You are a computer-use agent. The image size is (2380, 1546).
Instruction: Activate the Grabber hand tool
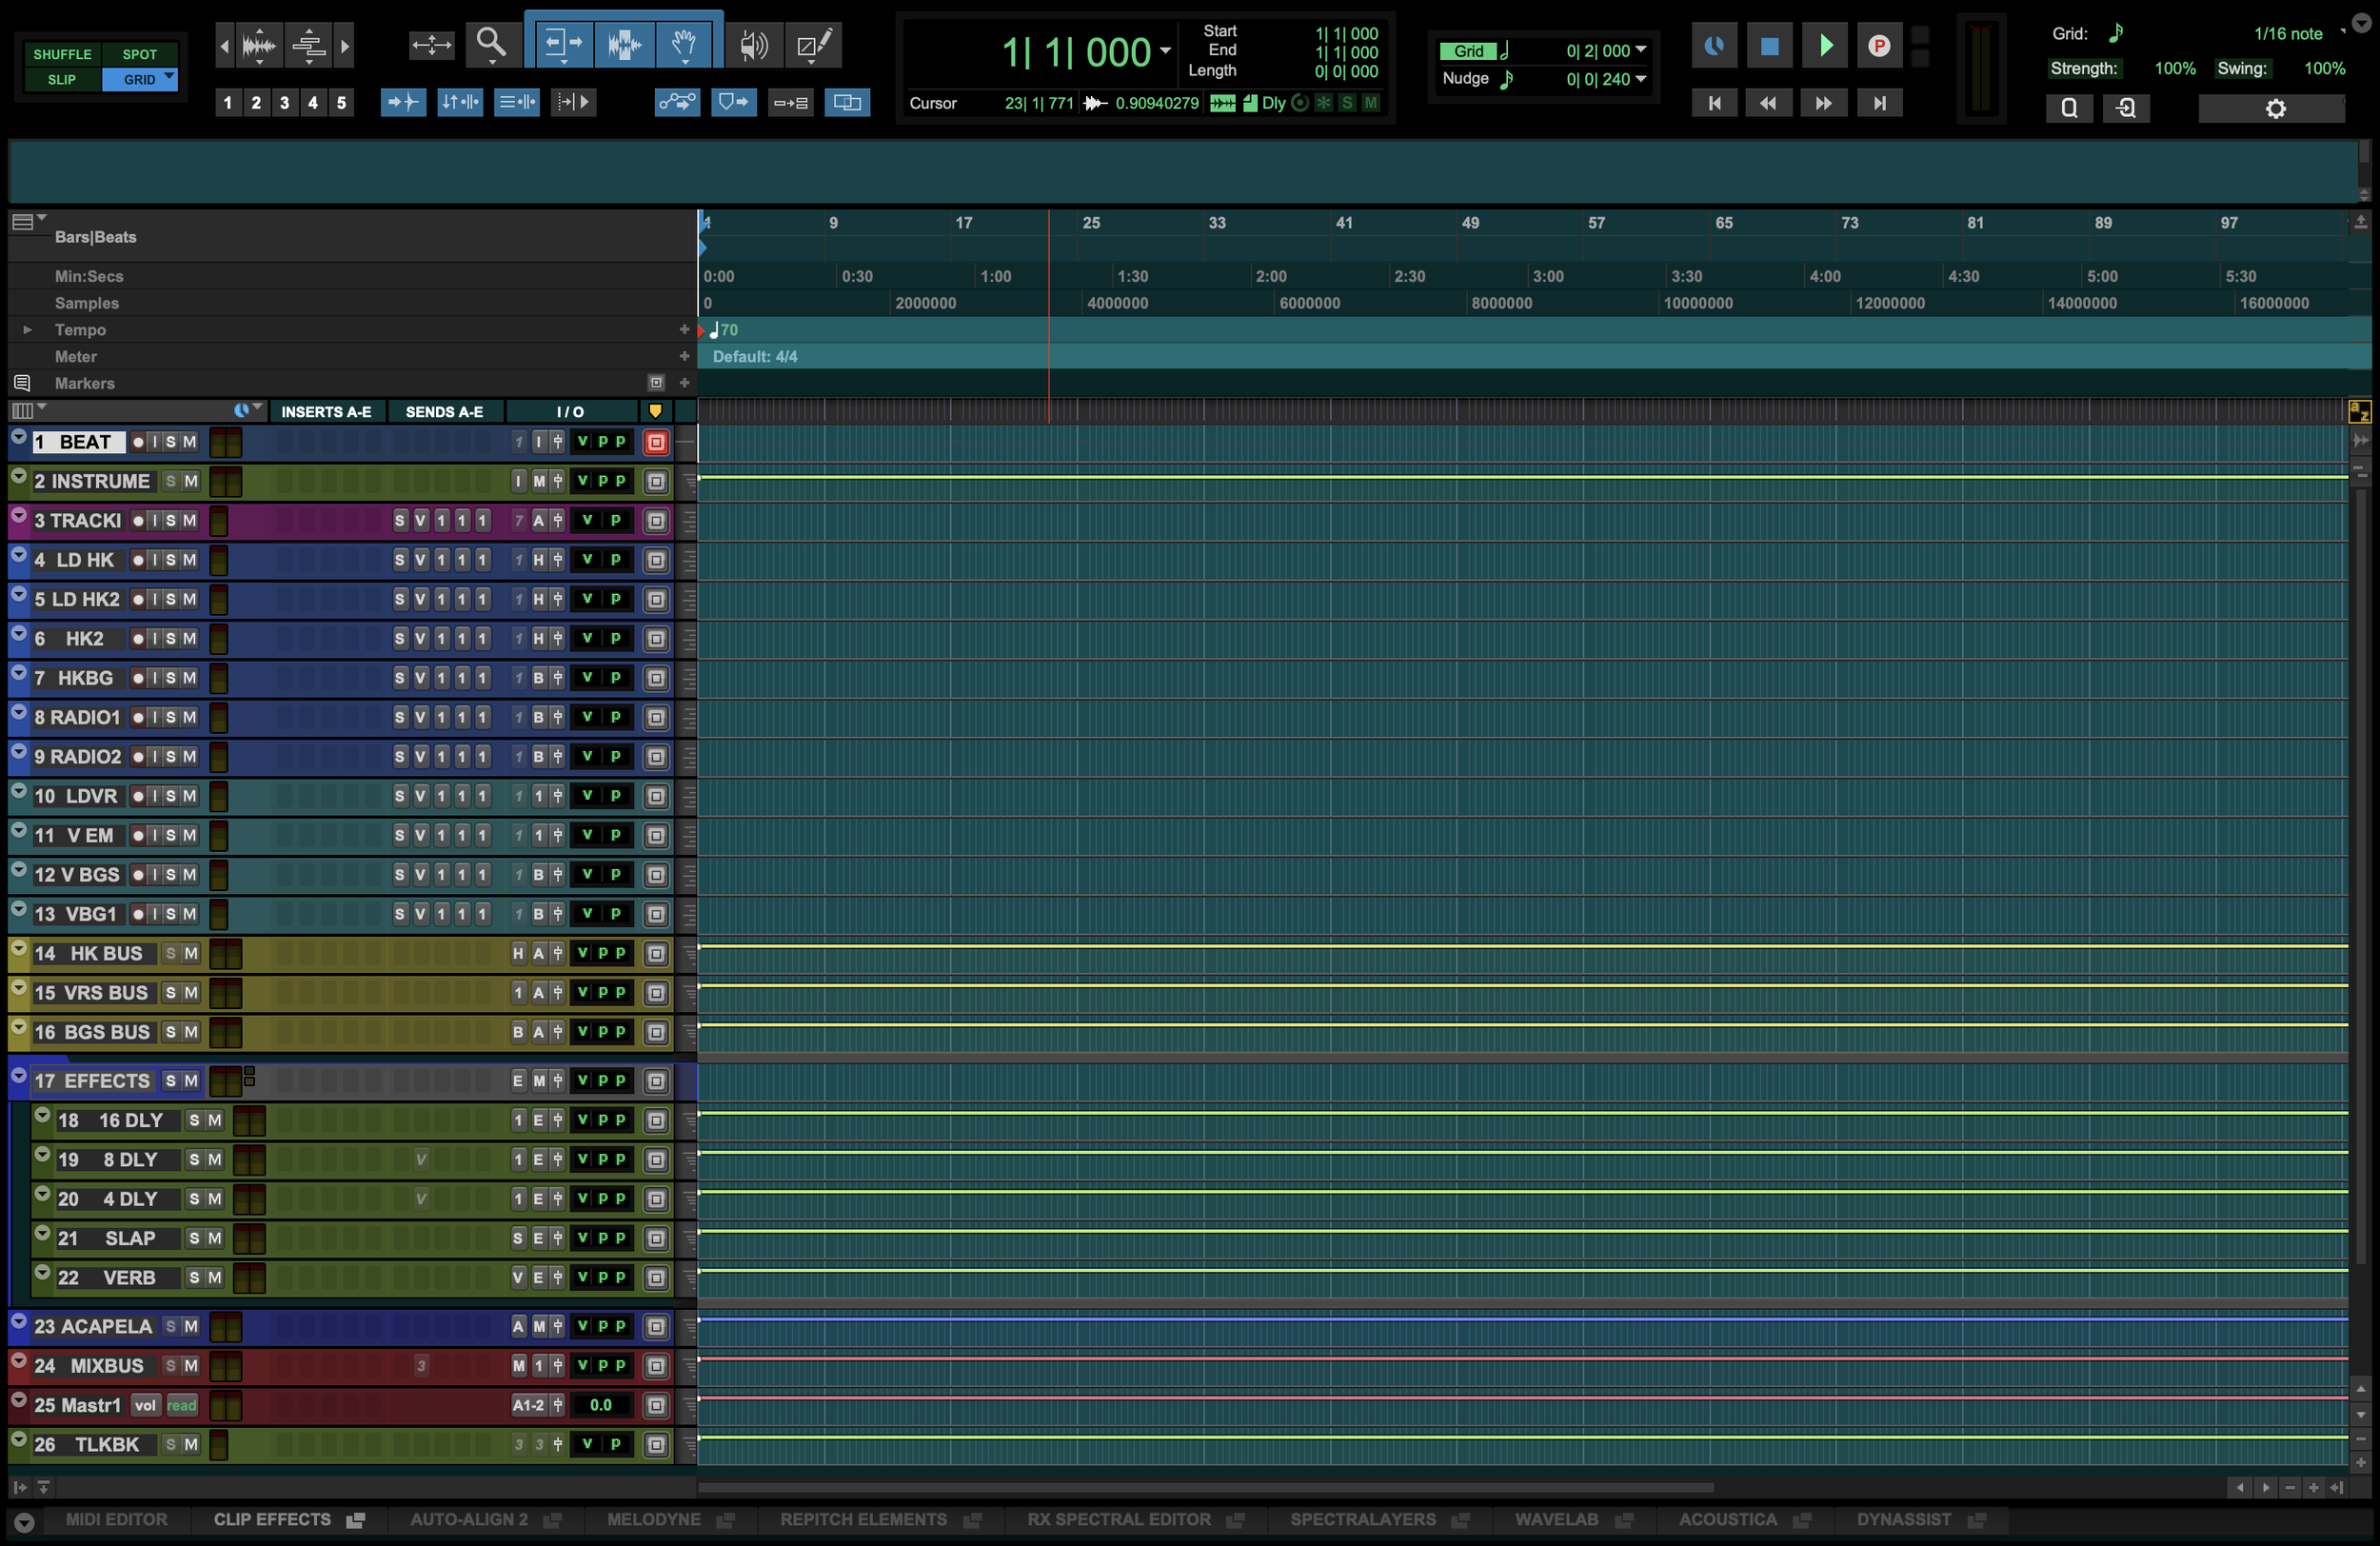click(x=686, y=43)
